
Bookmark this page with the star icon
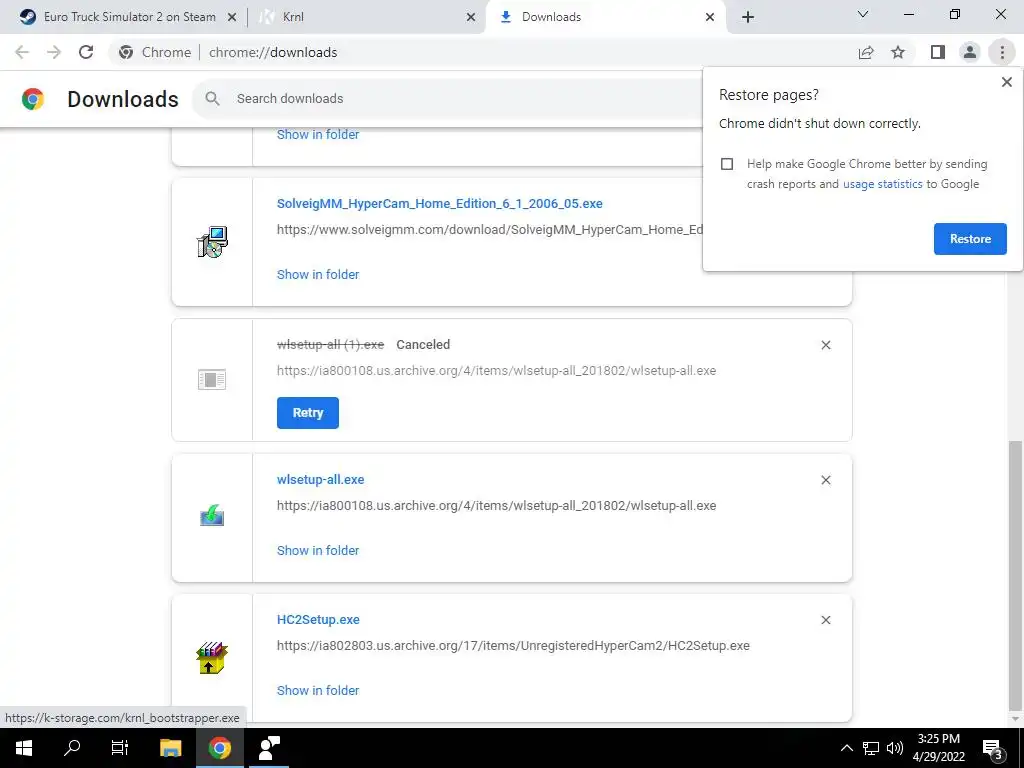pos(898,52)
